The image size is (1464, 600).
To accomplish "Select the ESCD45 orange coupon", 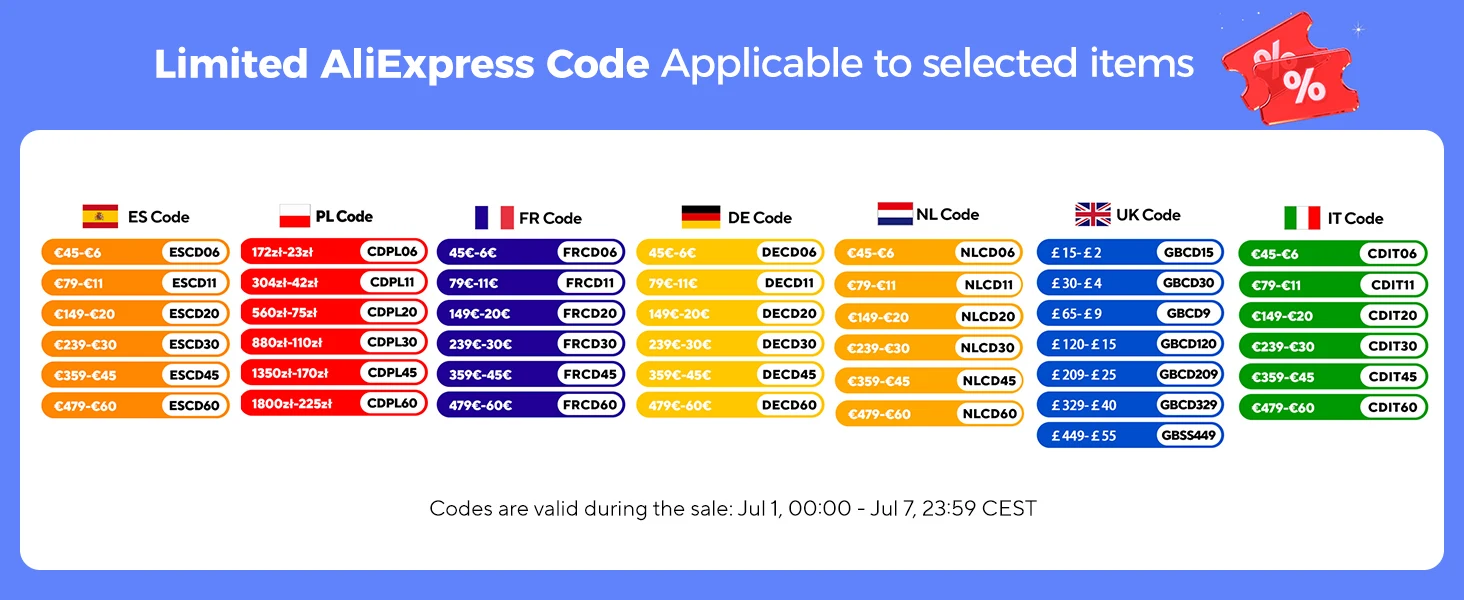I will [x=136, y=375].
